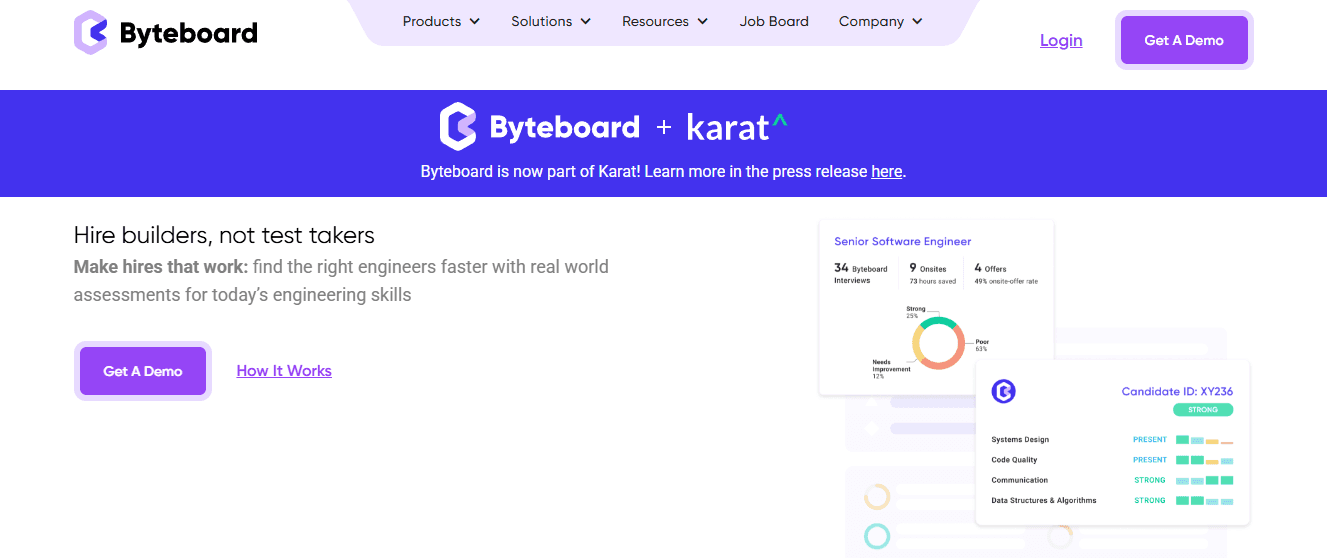Click the '34 Byteboard Interviews' stat
The width and height of the screenshot is (1327, 558).
click(861, 273)
